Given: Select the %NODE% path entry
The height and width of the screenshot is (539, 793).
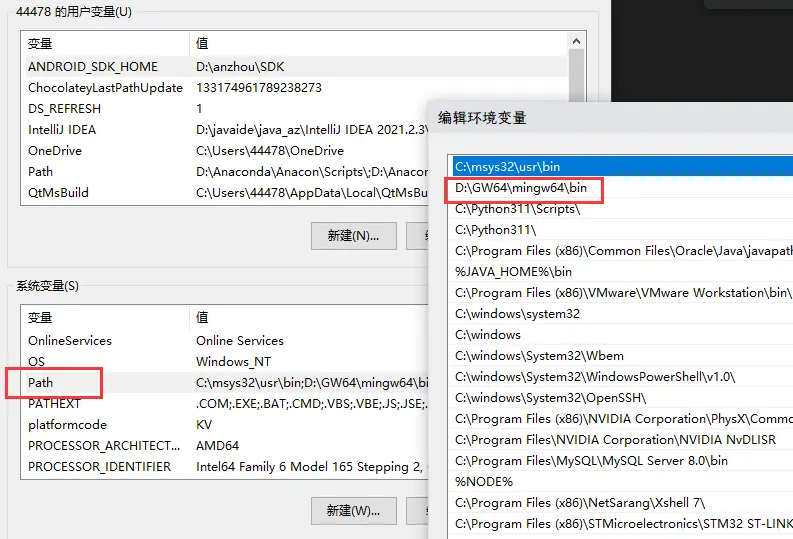Looking at the screenshot, I should [x=484, y=481].
